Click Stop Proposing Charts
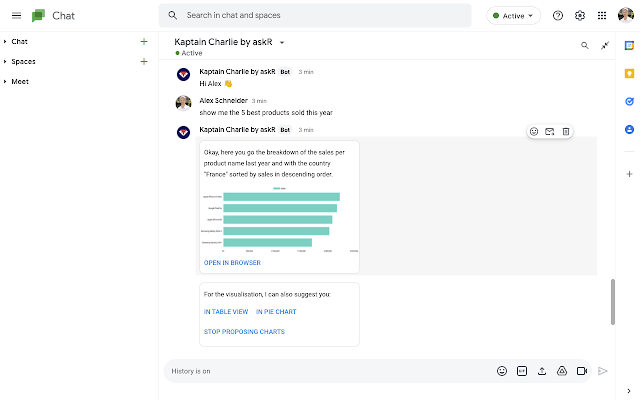Image resolution: width=640 pixels, height=400 pixels. point(244,331)
